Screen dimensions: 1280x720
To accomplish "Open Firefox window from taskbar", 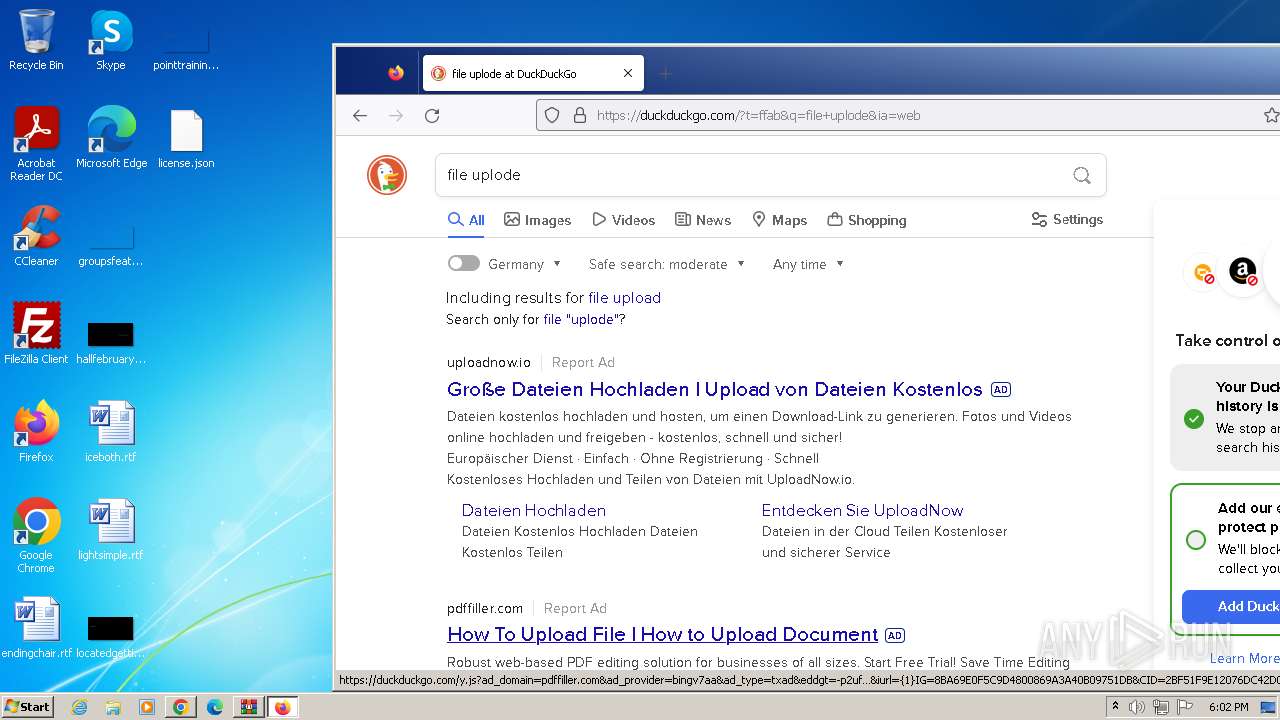I will click(282, 707).
